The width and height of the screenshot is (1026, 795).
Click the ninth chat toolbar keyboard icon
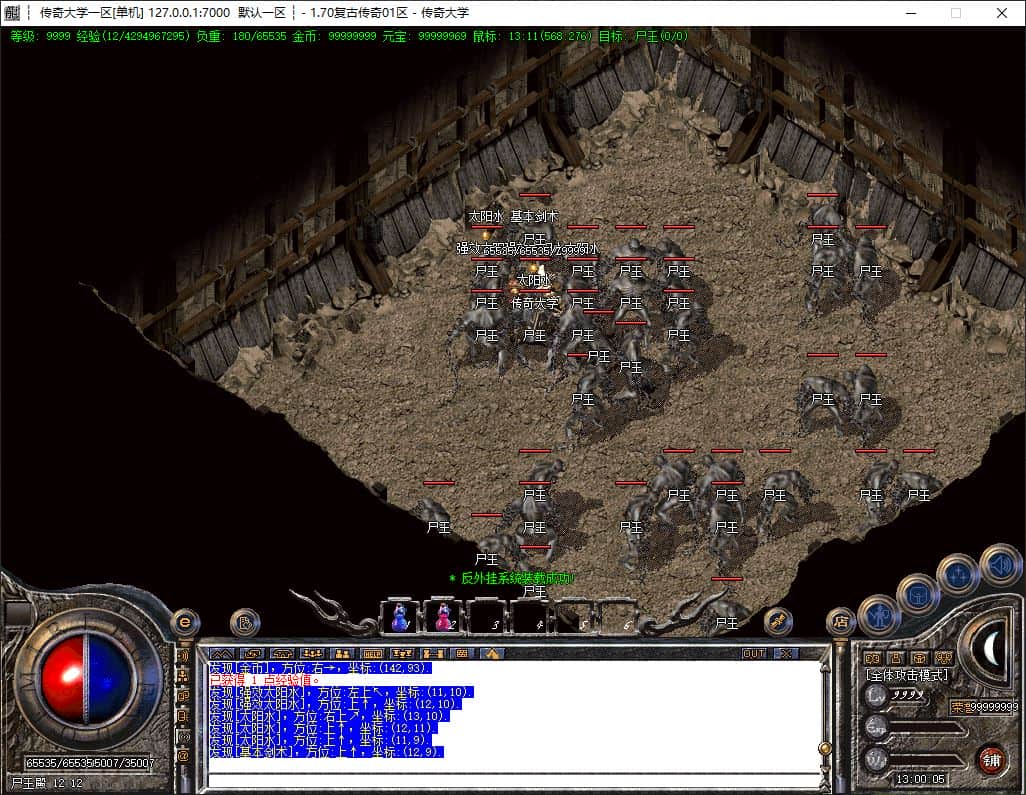click(463, 653)
